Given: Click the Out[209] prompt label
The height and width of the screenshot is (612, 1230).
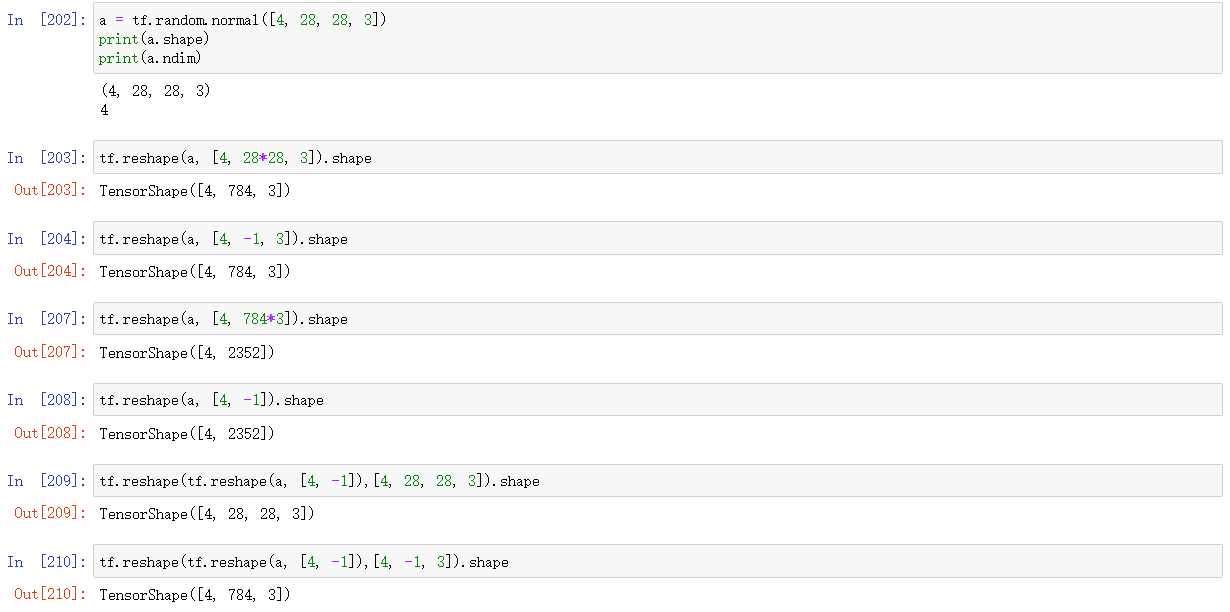Looking at the screenshot, I should click(51, 513).
